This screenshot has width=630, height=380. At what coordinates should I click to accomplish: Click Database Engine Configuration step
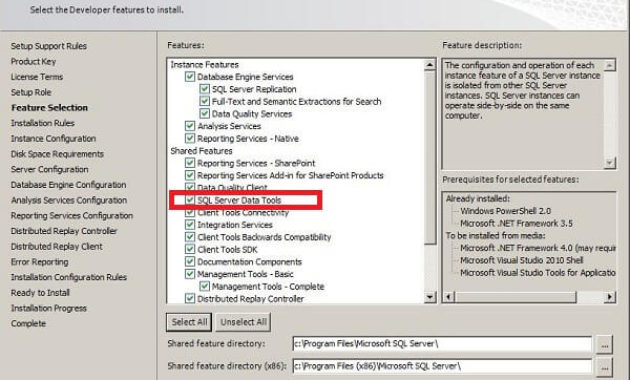click(68, 184)
